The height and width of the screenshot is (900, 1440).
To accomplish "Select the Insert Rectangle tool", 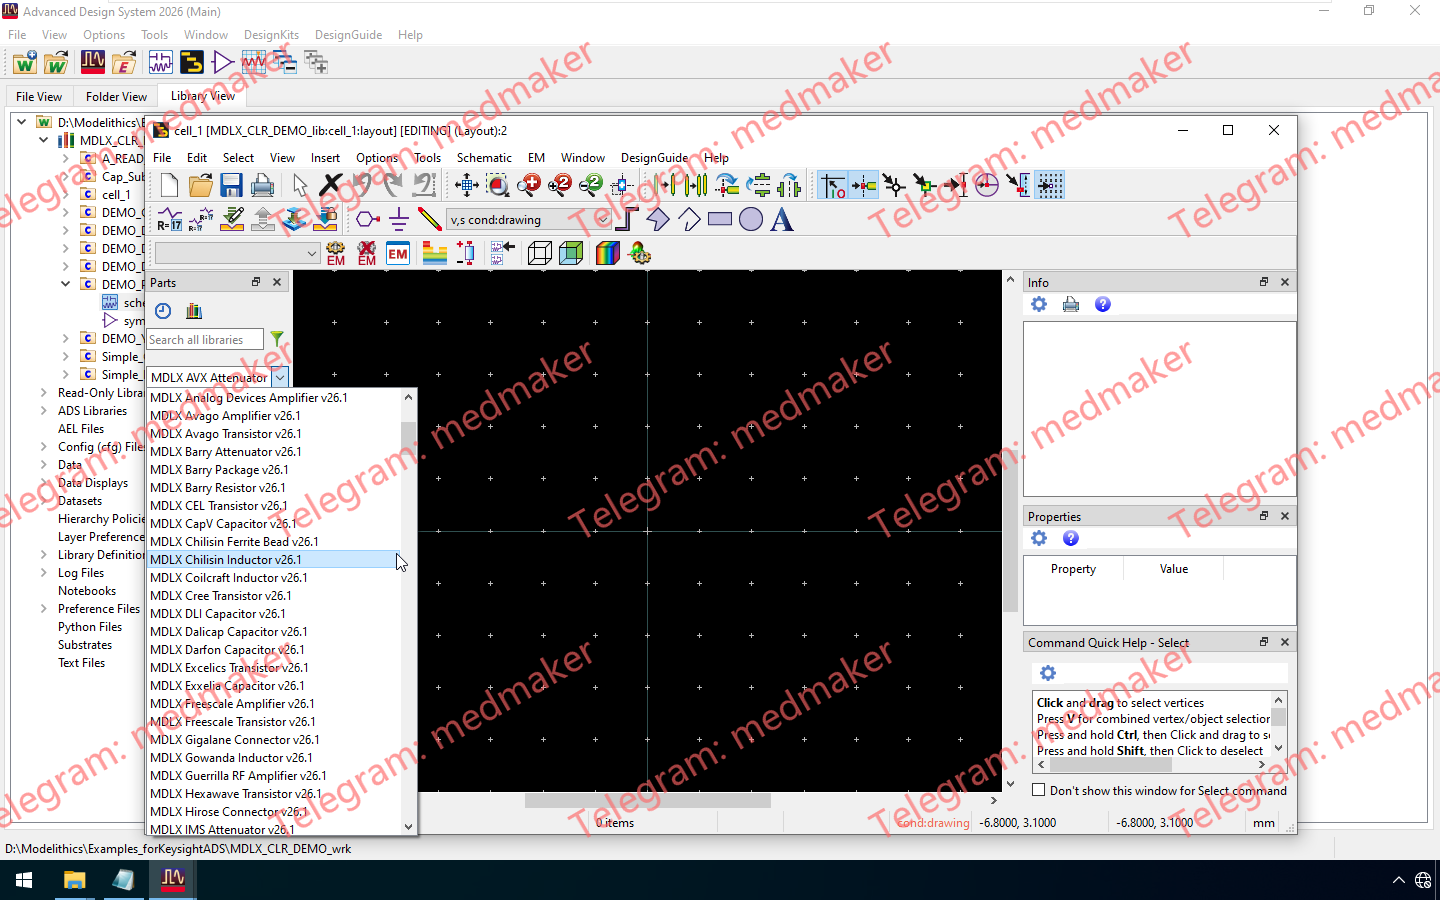I will (720, 219).
